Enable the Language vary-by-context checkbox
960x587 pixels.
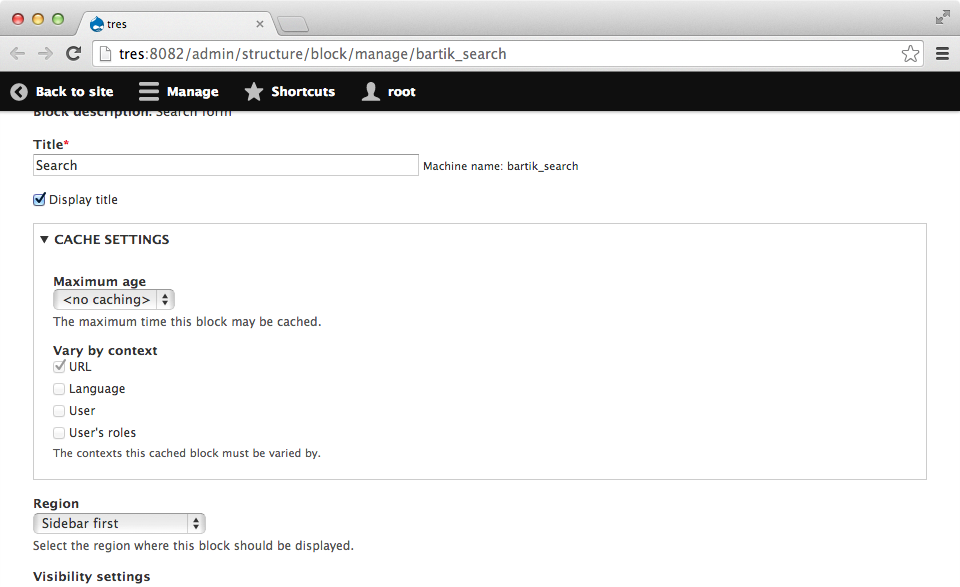(59, 388)
